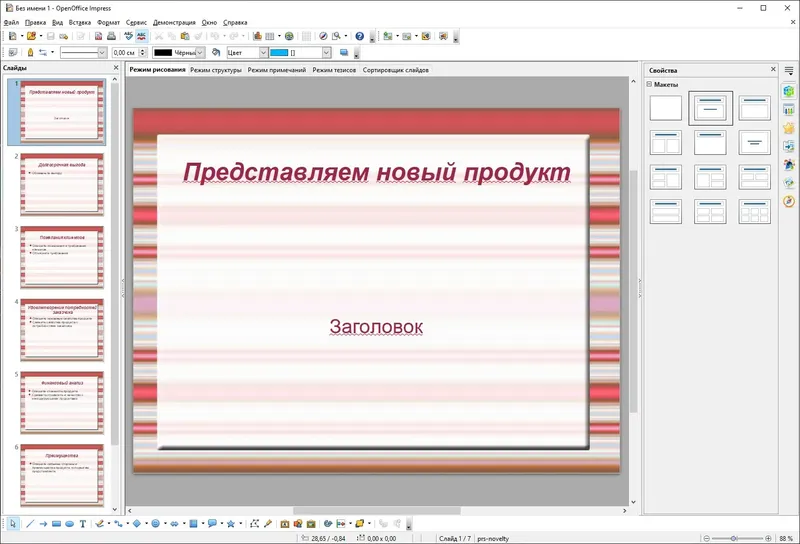Select the Edit Points tool
Viewport: 800px width, 544px height.
click(x=255, y=524)
